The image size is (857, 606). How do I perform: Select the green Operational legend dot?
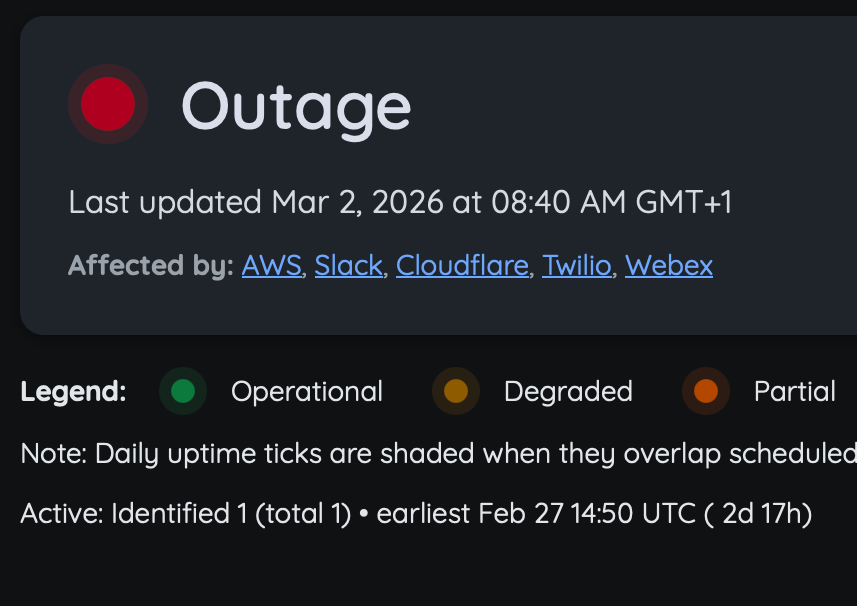[x=182, y=391]
